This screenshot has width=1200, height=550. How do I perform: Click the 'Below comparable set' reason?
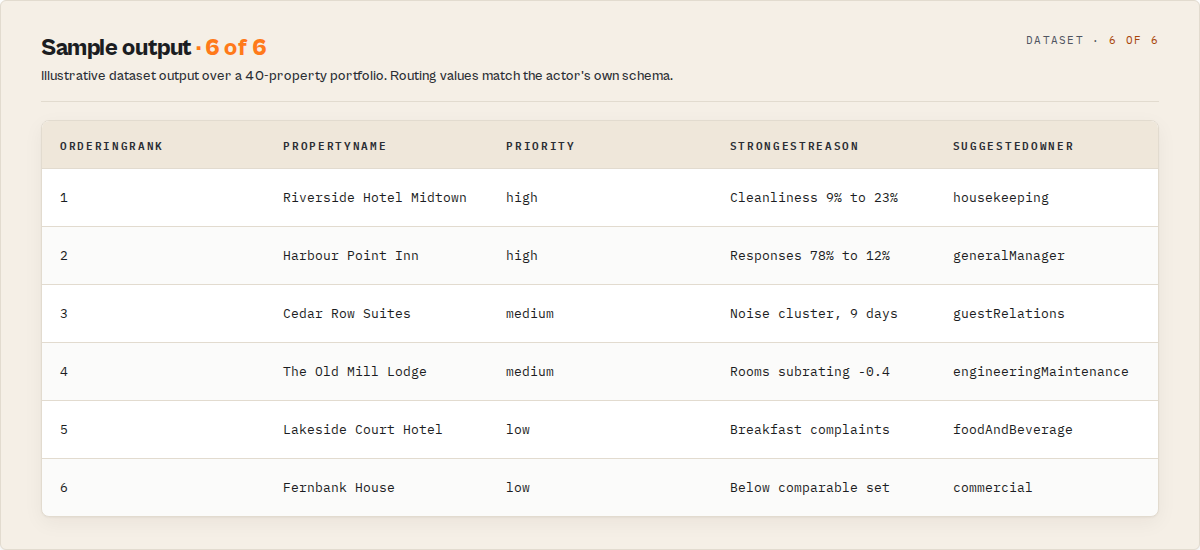click(x=810, y=488)
